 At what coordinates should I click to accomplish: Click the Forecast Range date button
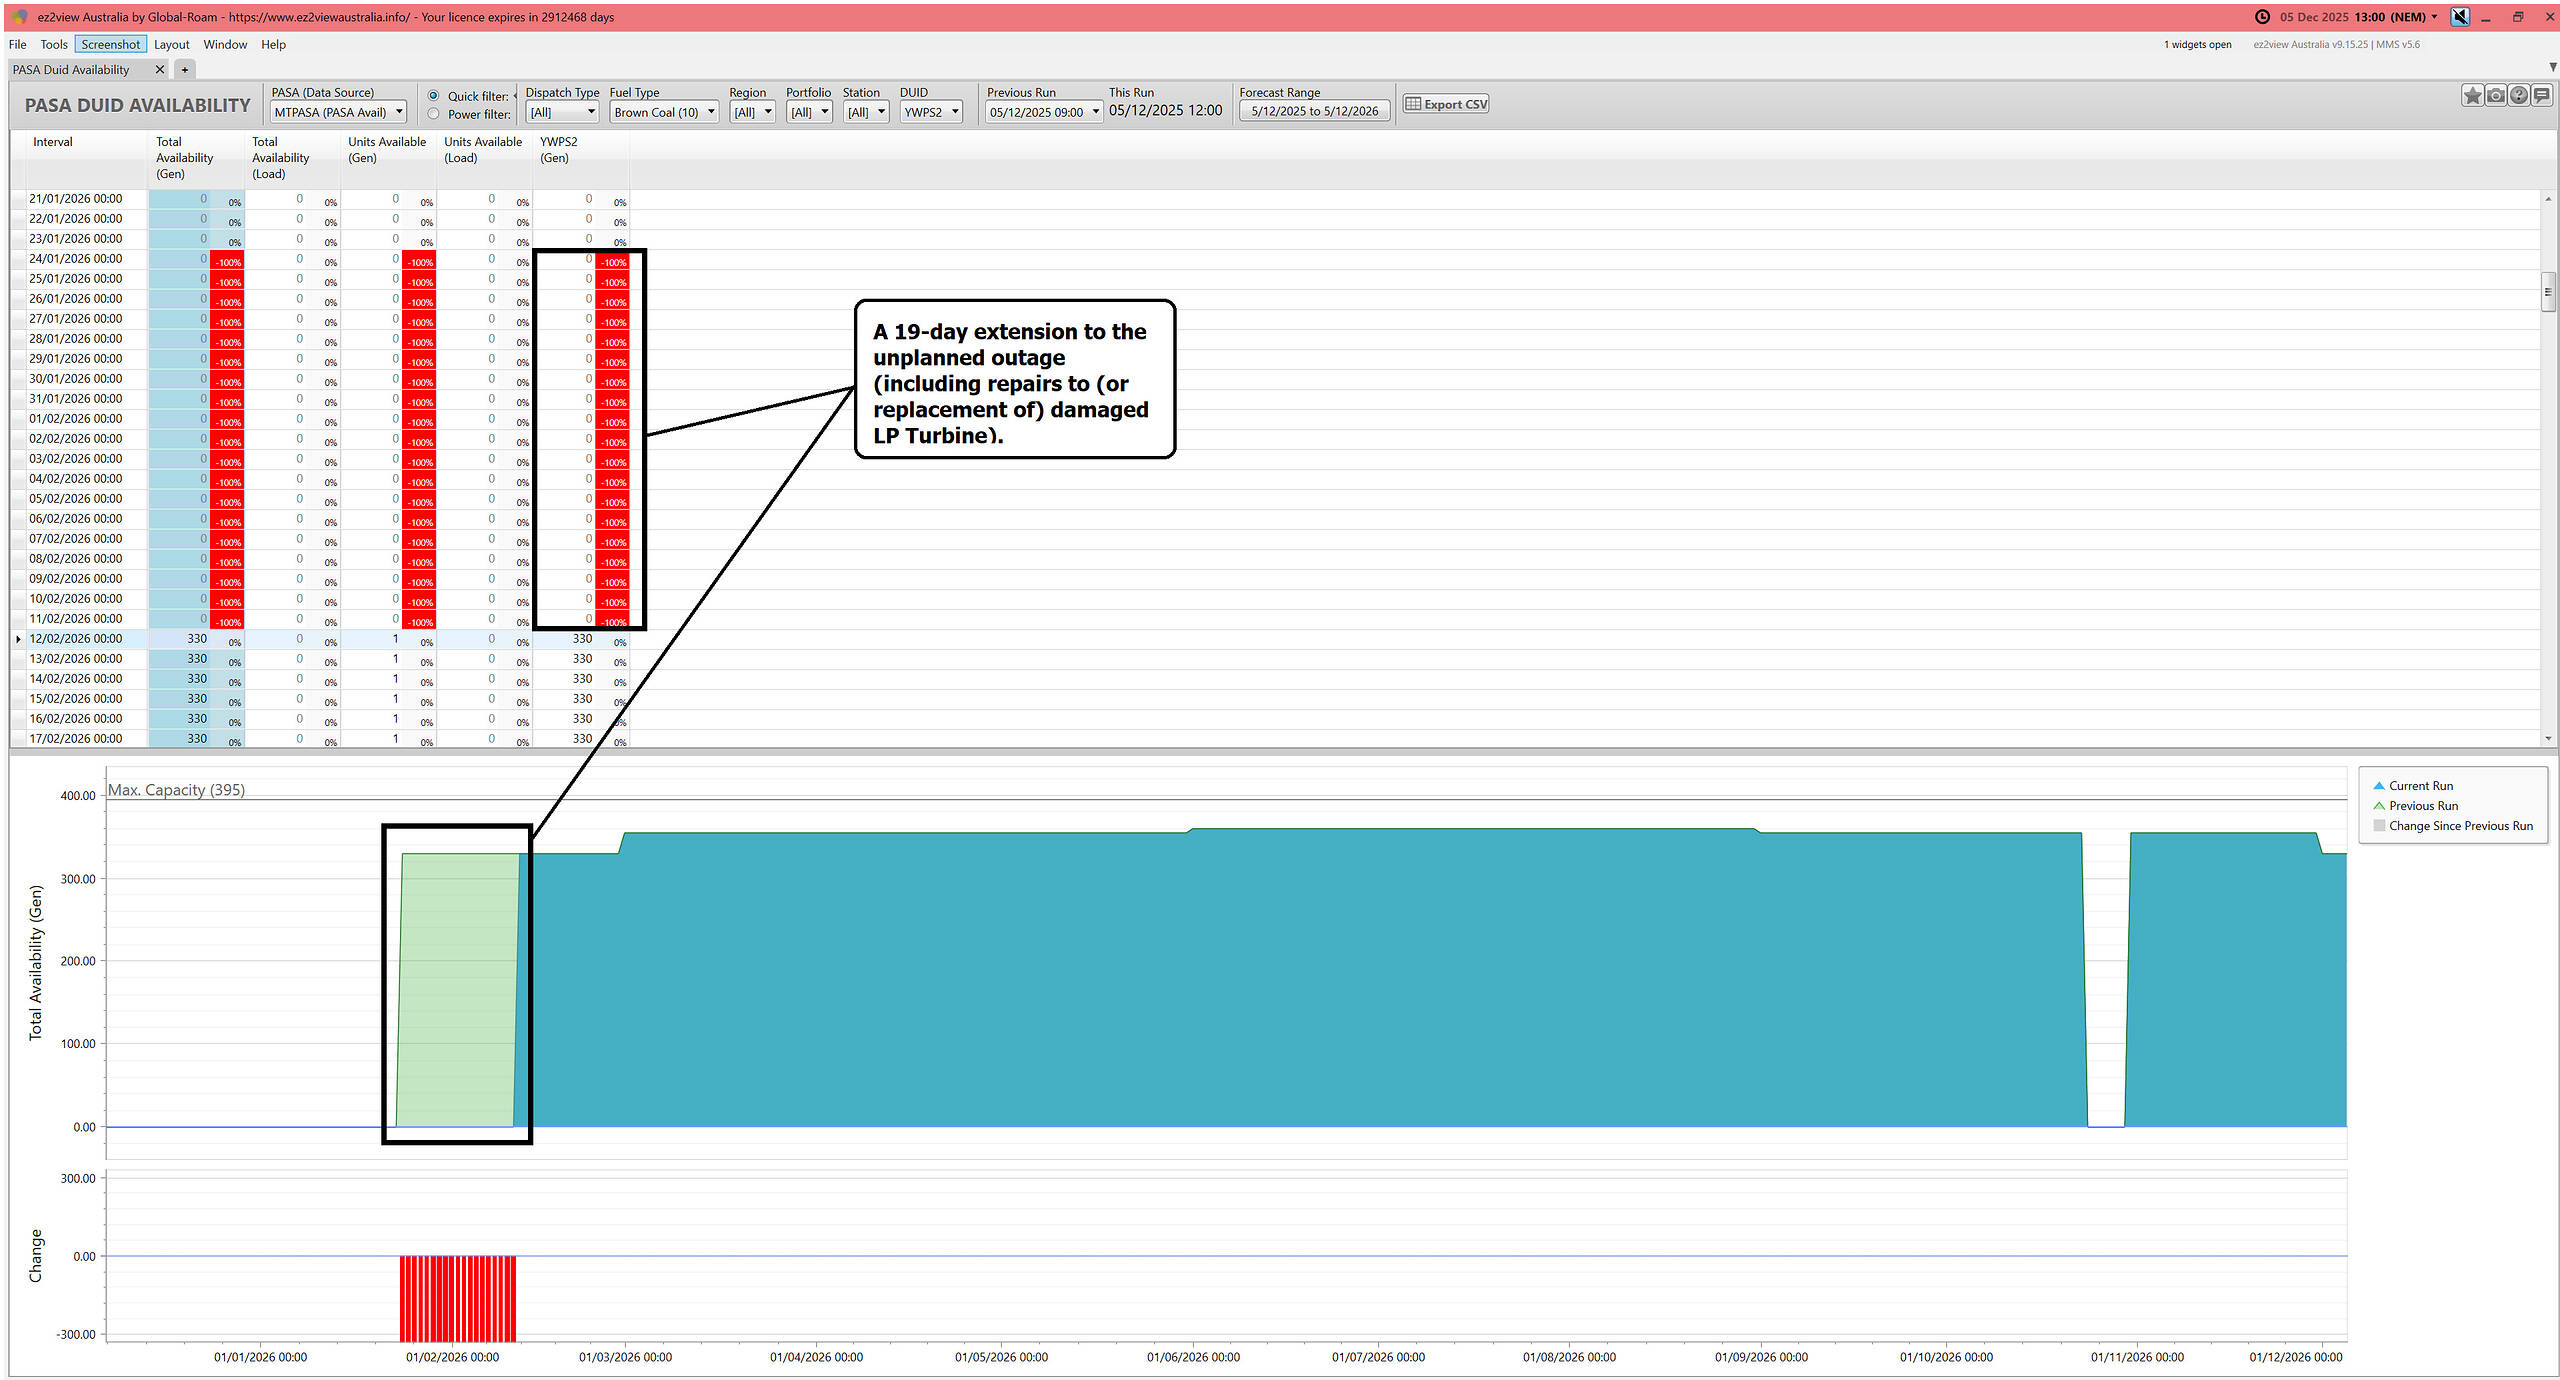[x=1314, y=111]
